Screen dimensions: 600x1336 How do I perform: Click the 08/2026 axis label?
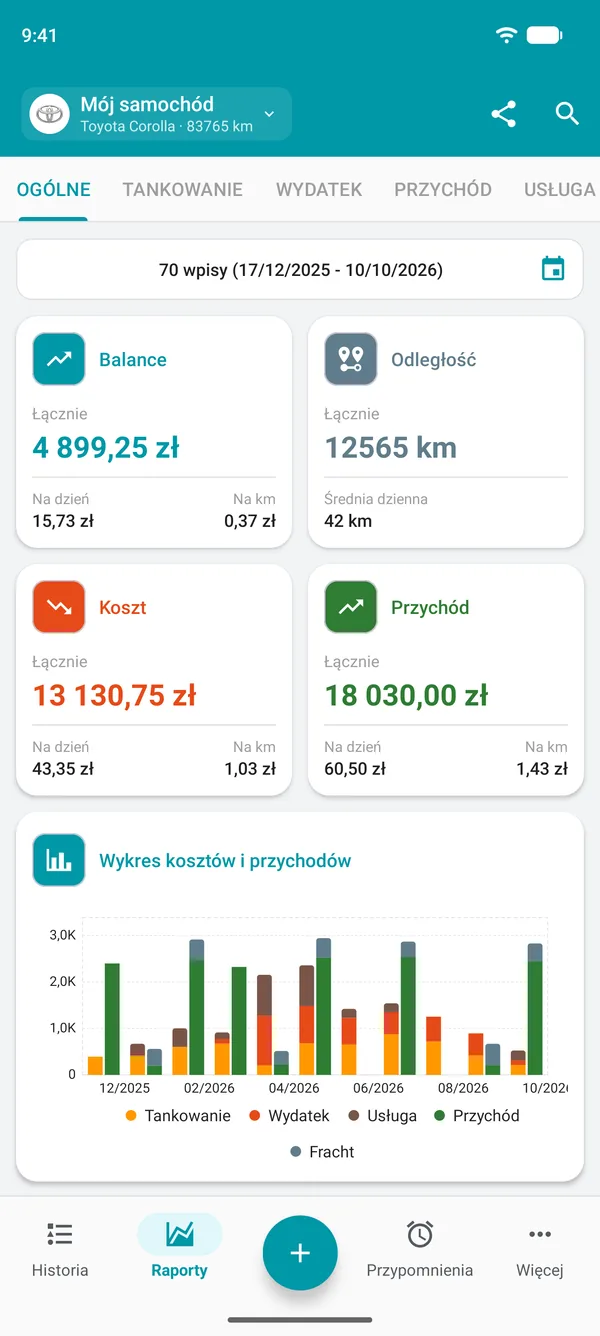pyautogui.click(x=463, y=1088)
